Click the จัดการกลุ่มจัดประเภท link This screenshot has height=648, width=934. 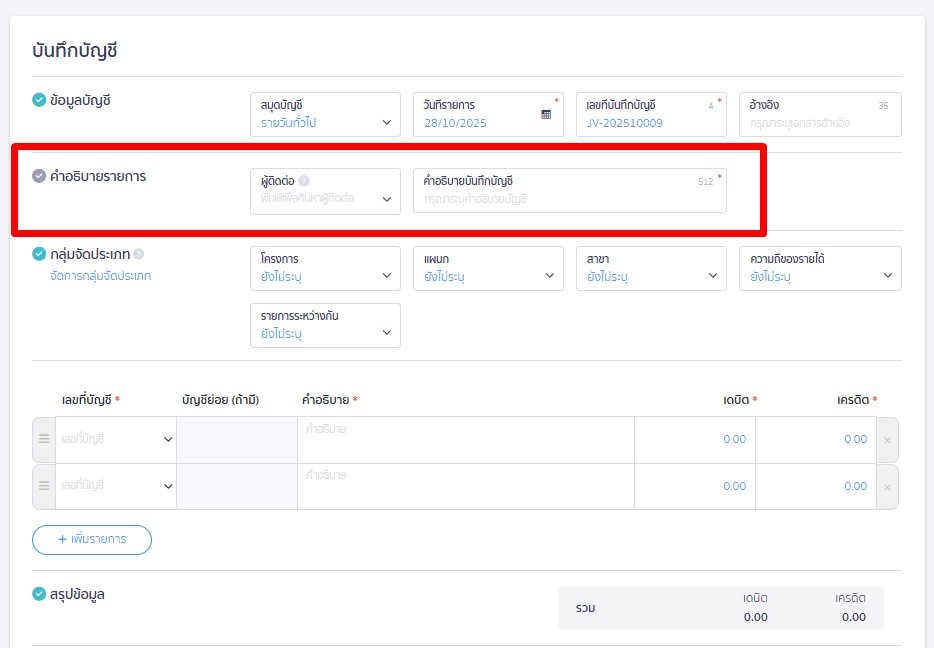[100, 276]
